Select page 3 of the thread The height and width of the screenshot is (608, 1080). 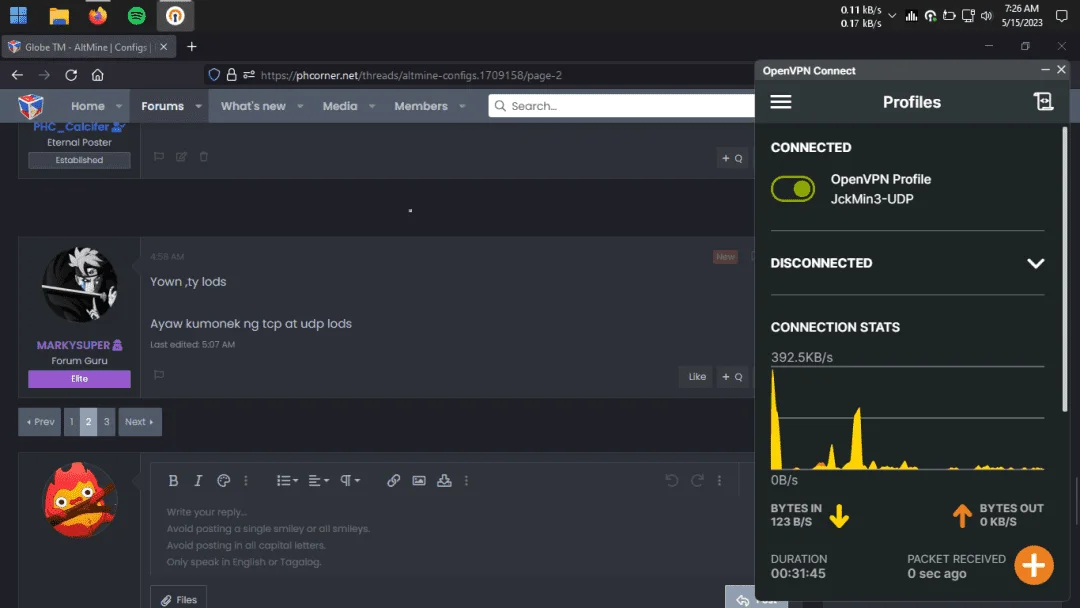tap(106, 421)
